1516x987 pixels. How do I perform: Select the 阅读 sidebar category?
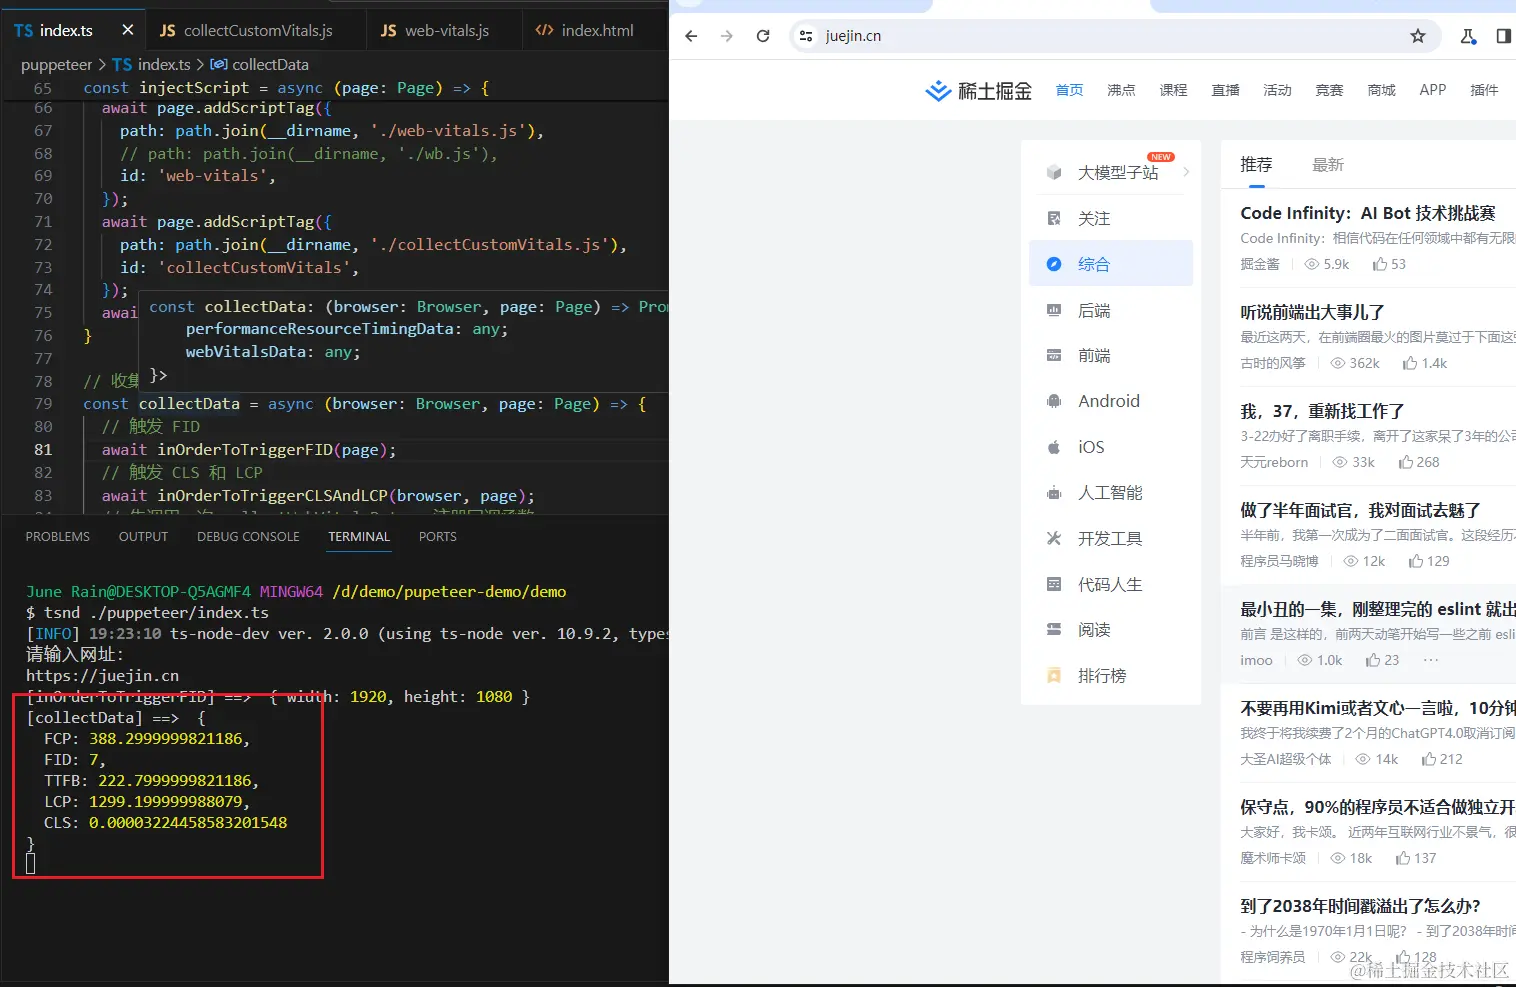coord(1111,630)
